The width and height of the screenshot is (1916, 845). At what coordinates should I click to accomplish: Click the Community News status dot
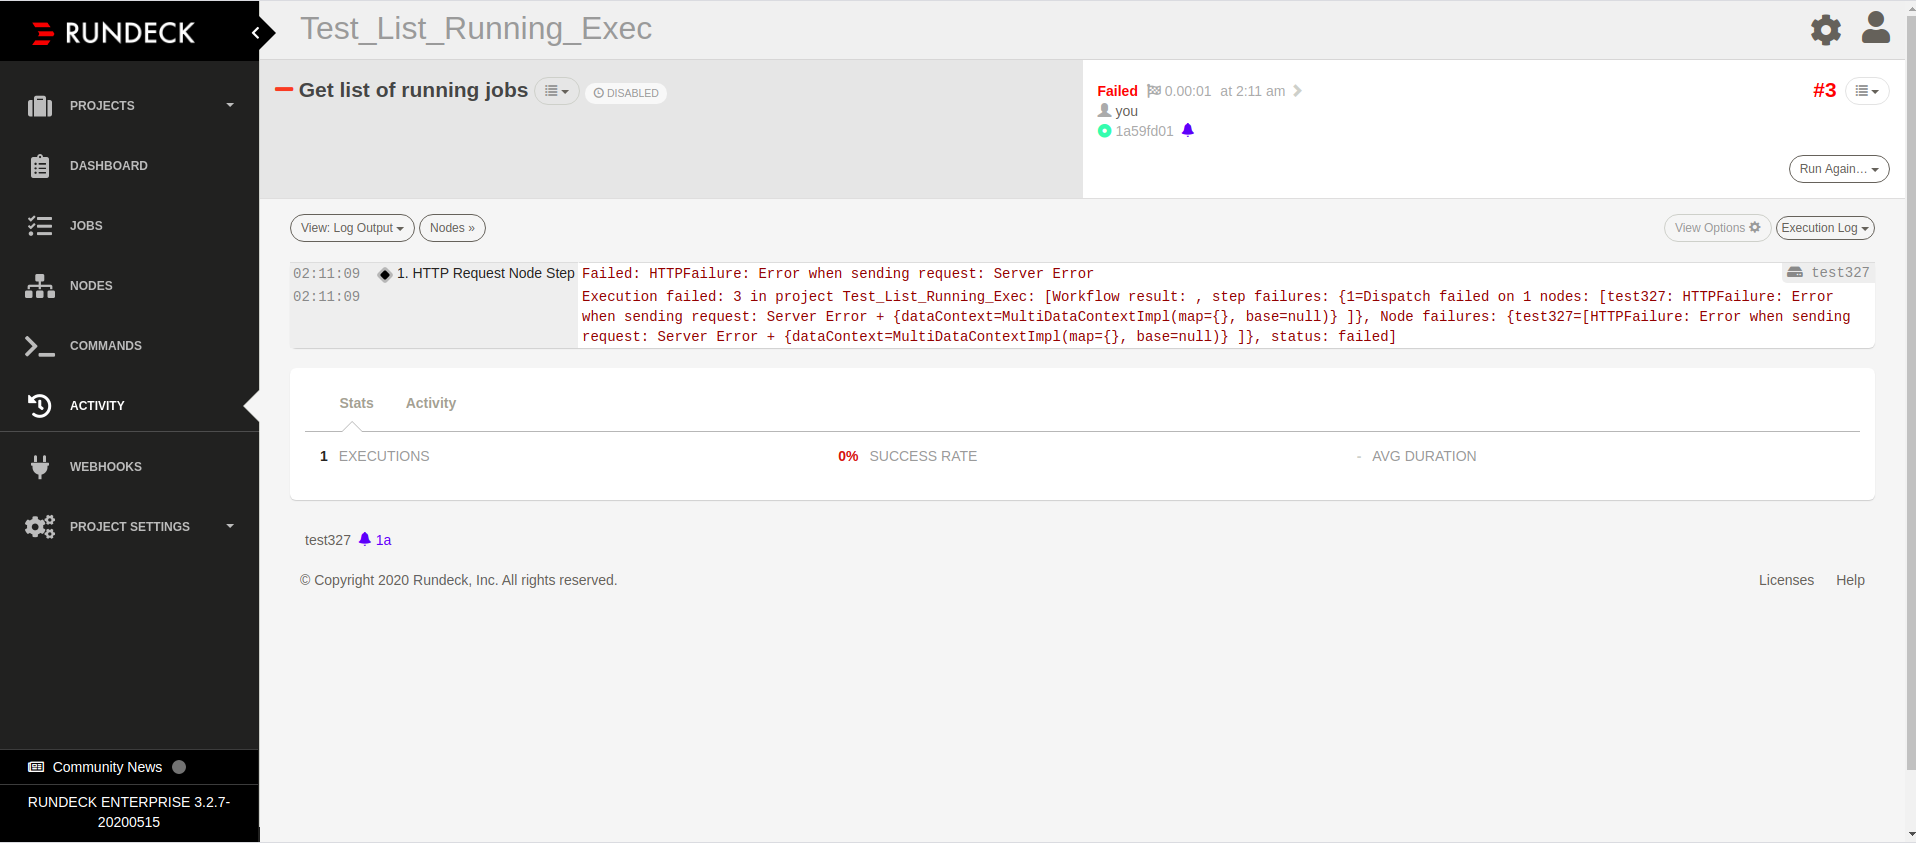pos(179,767)
